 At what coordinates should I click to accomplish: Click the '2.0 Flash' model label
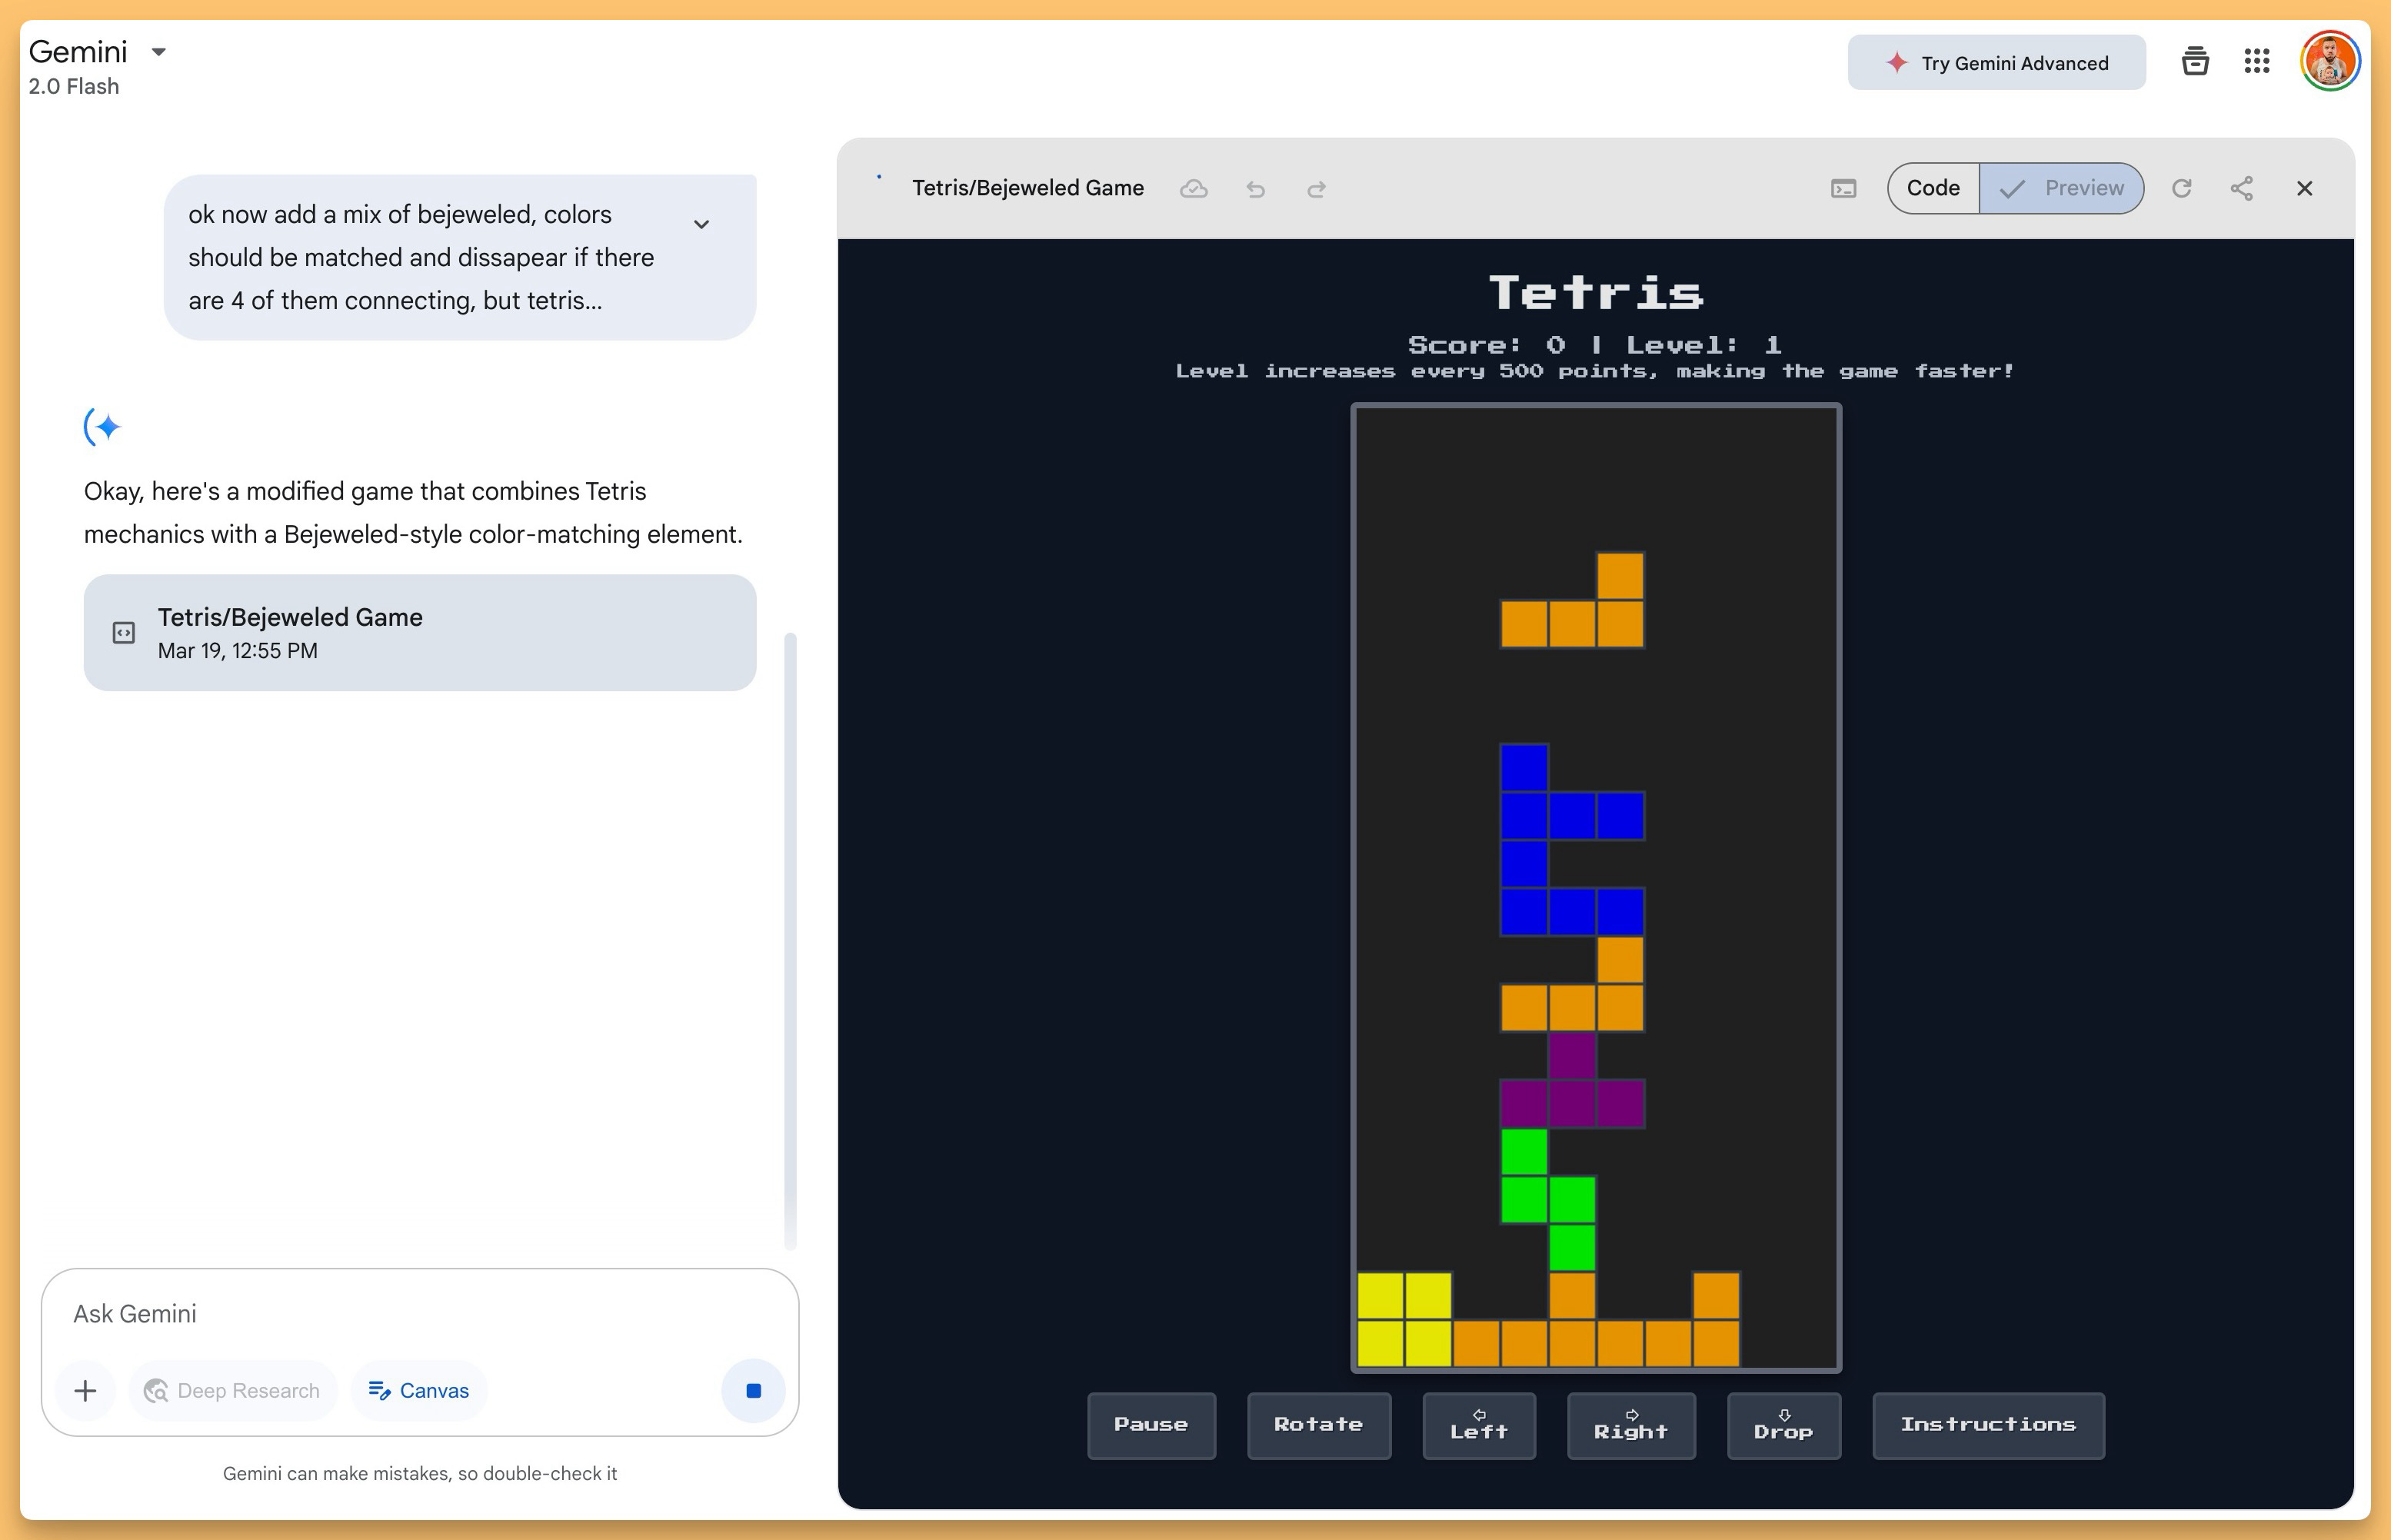(74, 86)
